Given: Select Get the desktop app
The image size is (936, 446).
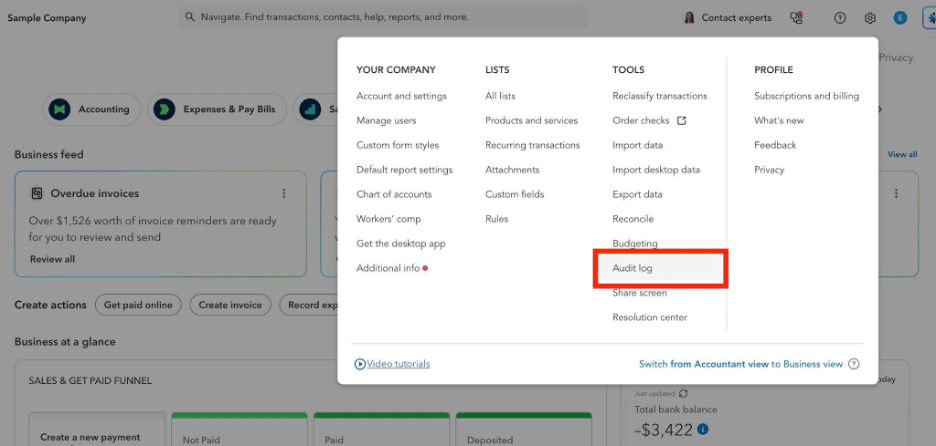Looking at the screenshot, I should pyautogui.click(x=401, y=244).
